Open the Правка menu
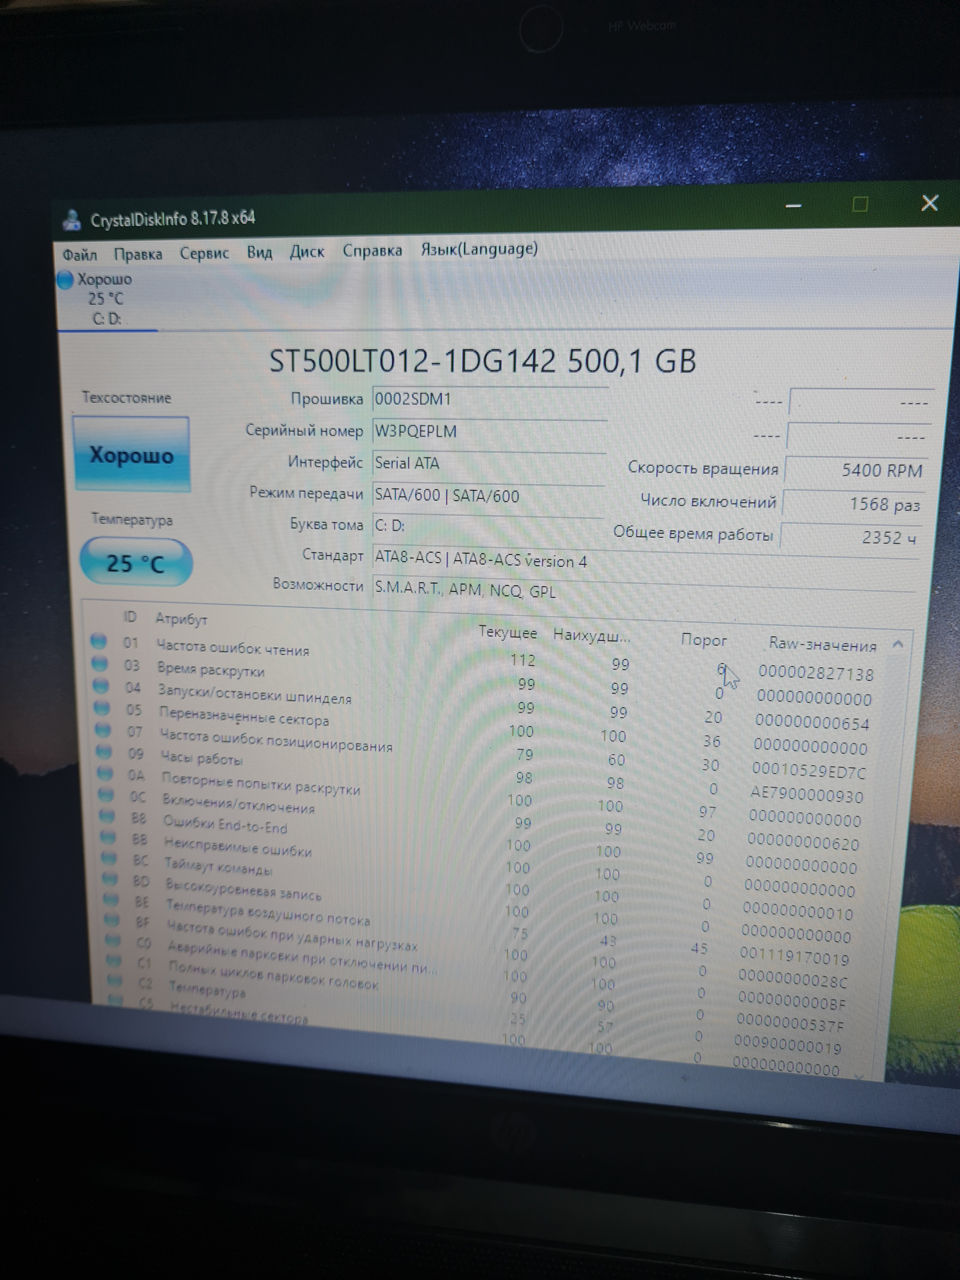 click(x=138, y=254)
